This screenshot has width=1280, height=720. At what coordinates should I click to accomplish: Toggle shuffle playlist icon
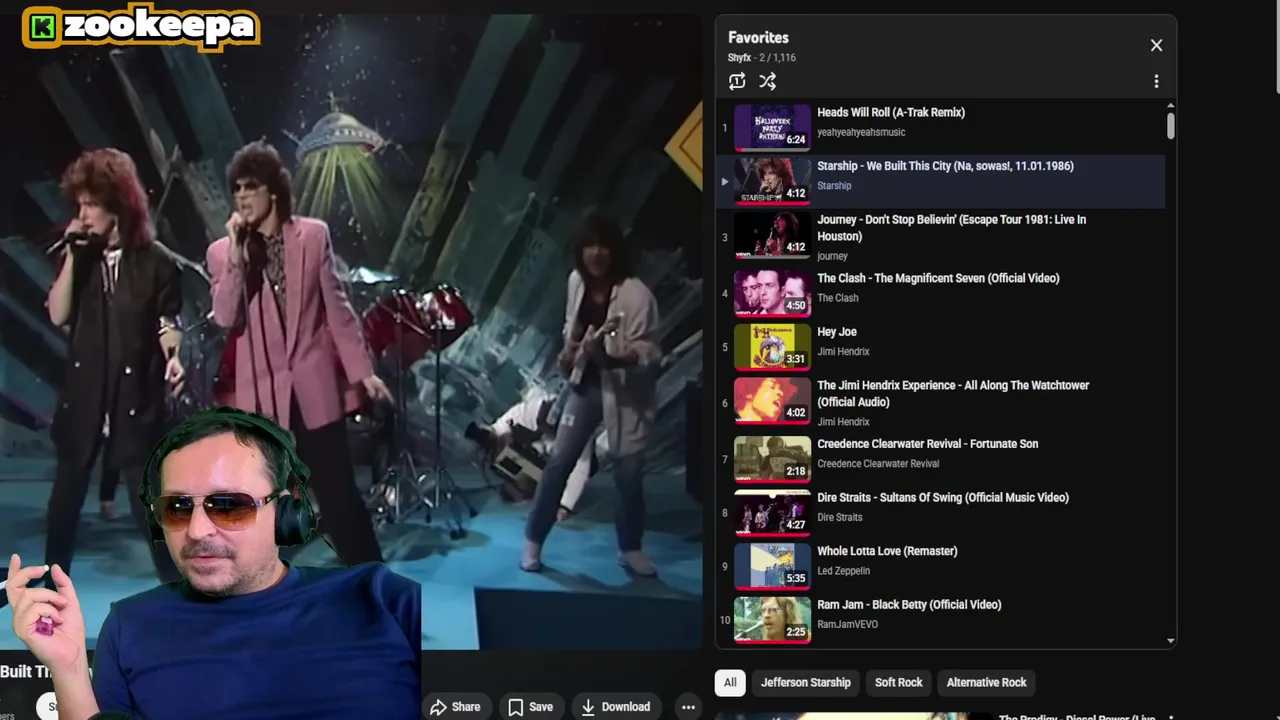[x=767, y=81]
